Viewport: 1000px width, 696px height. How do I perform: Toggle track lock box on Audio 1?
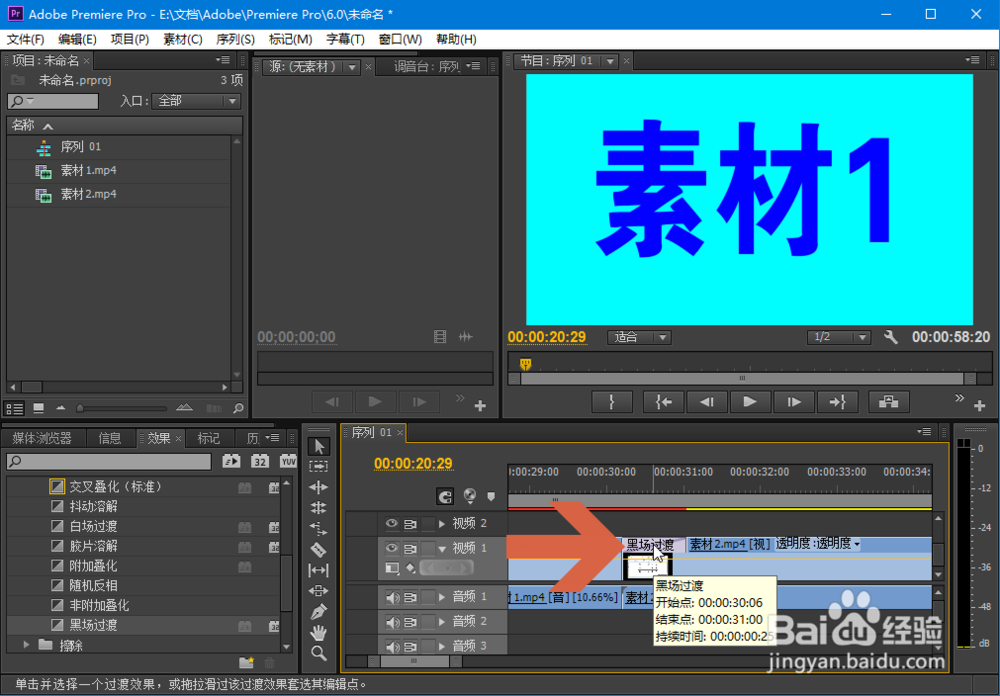click(427, 597)
